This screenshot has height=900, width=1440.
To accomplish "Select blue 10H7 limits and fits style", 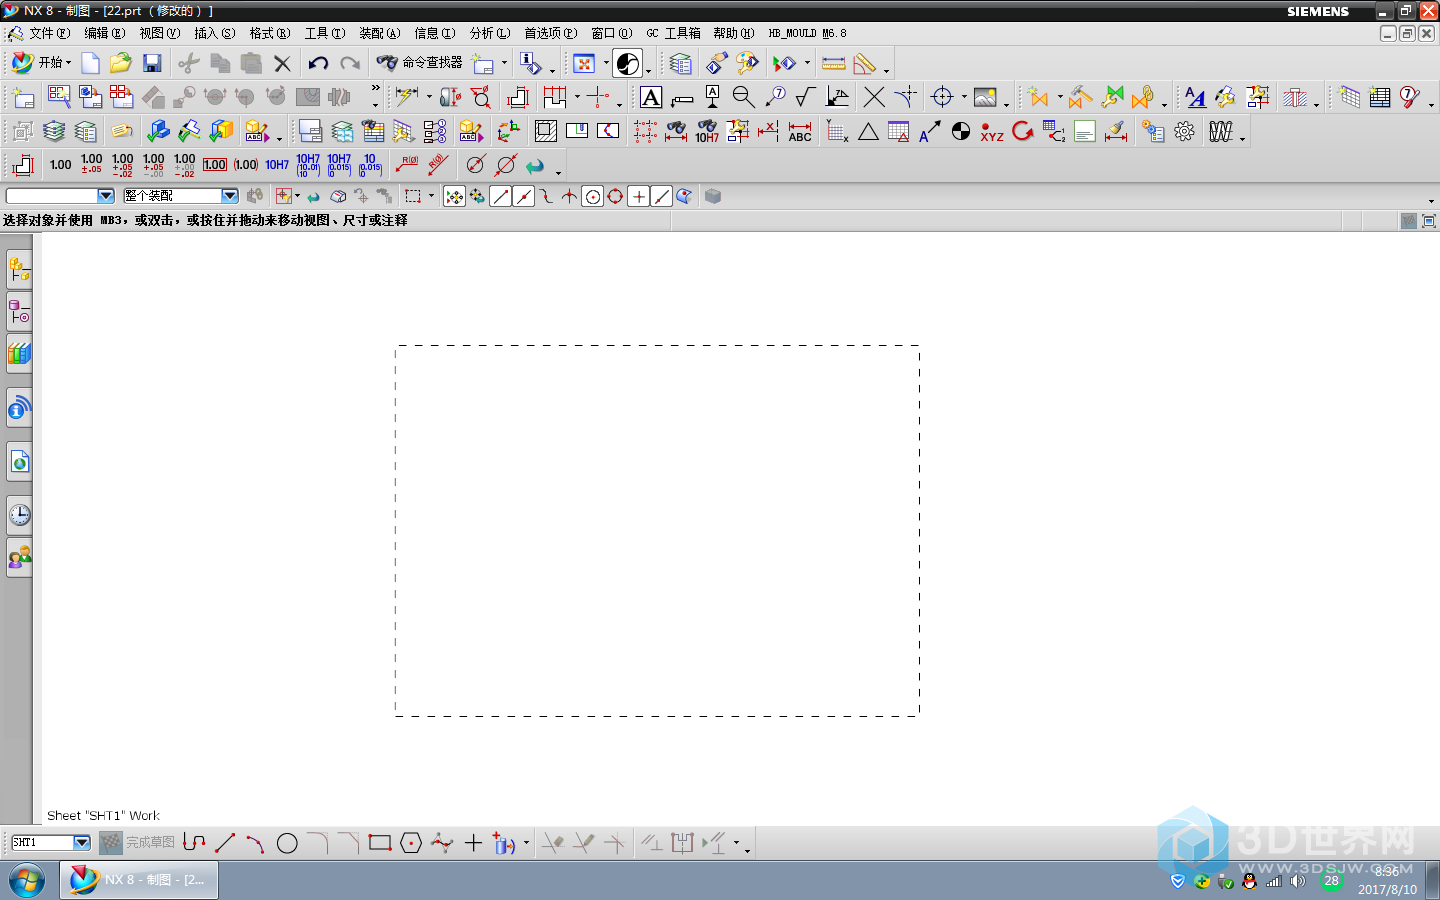I will (277, 165).
